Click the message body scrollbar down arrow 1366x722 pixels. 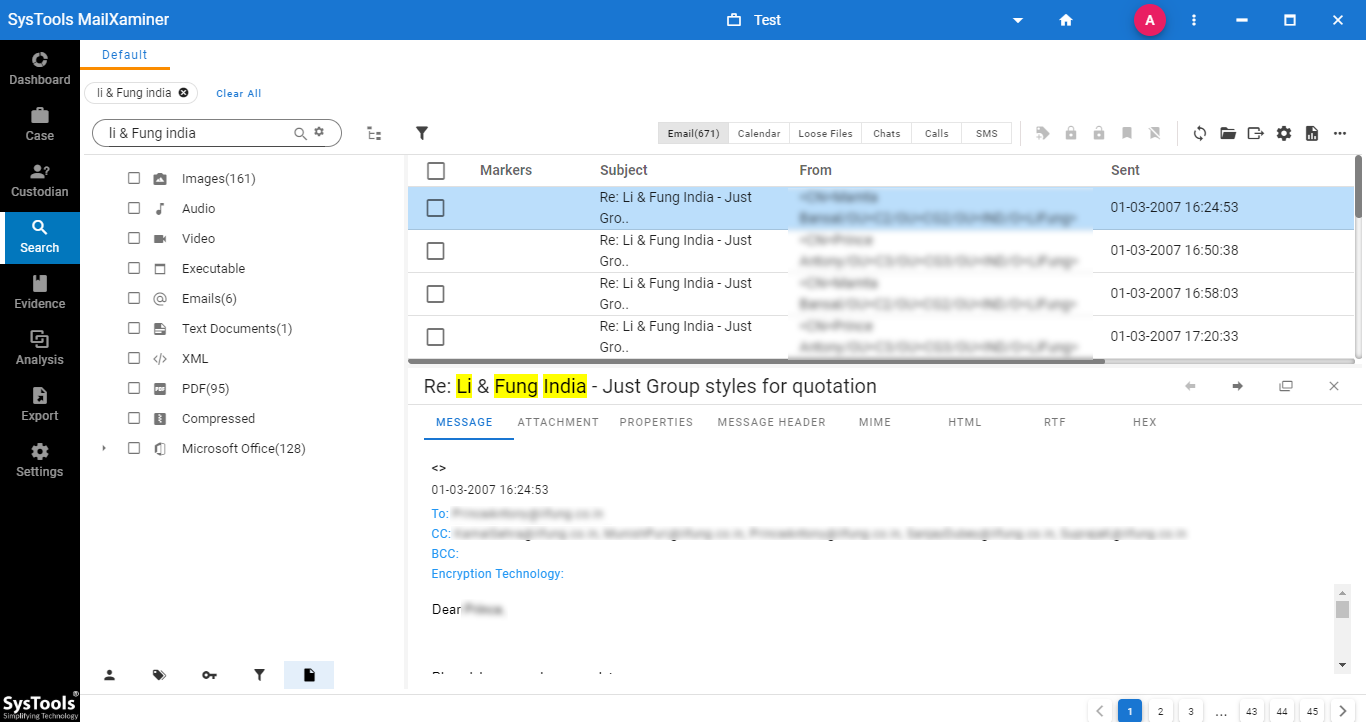coord(1342,665)
